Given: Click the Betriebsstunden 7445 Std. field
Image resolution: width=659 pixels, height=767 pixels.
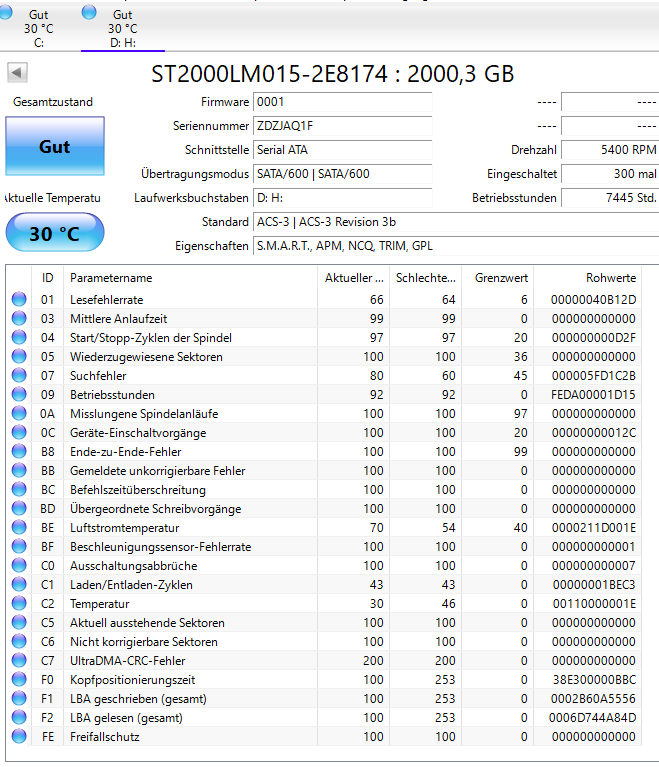Looking at the screenshot, I should click(610, 198).
